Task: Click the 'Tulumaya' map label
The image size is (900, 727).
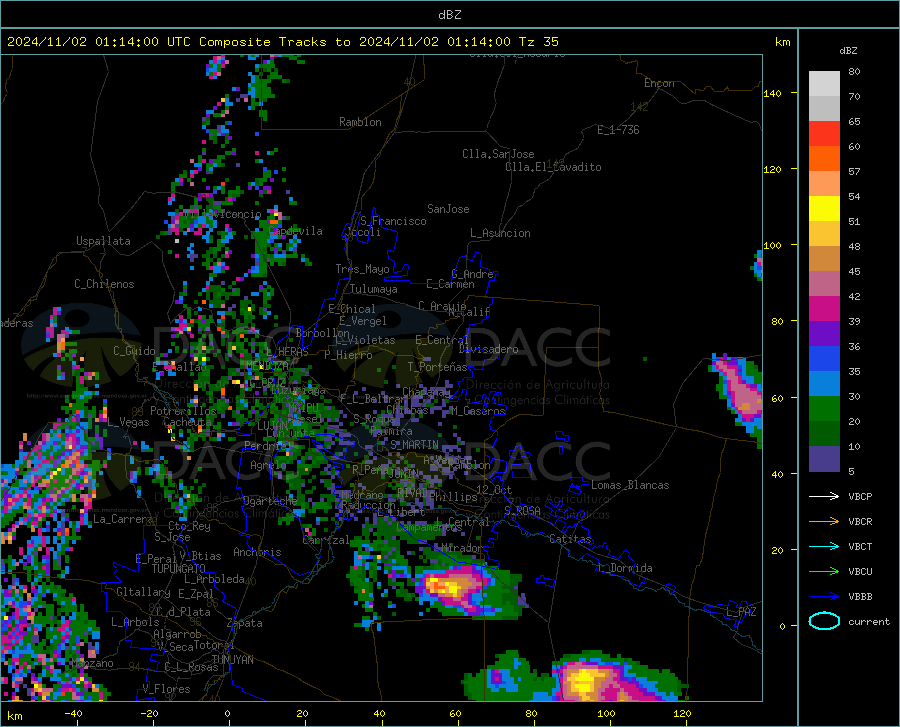Action: point(373,289)
